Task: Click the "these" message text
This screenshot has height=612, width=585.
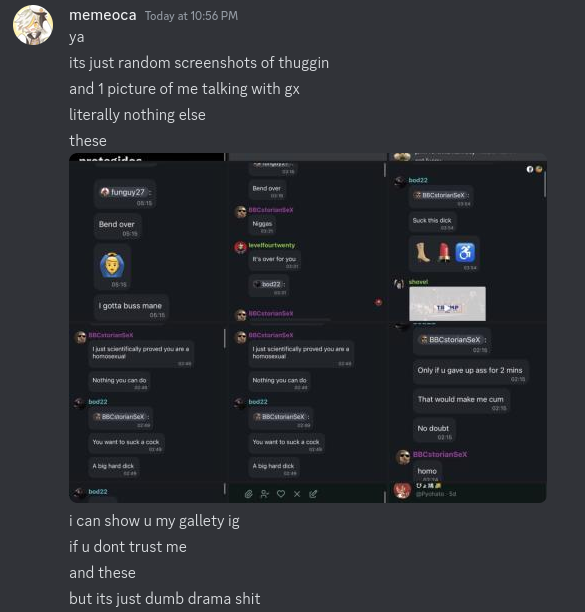Action: (88, 141)
